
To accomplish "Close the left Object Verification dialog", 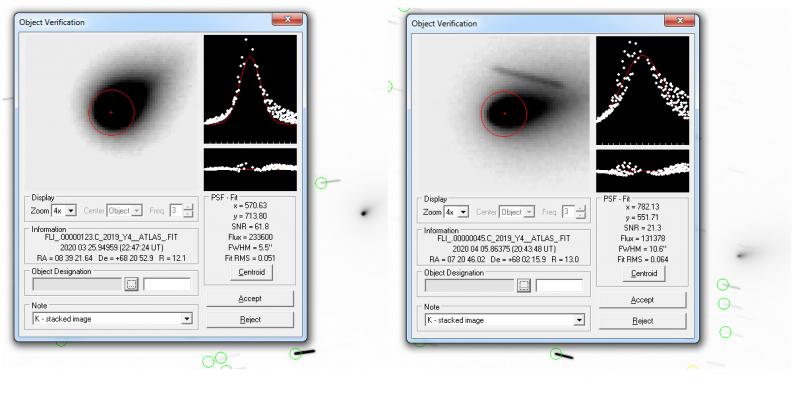I will point(288,20).
